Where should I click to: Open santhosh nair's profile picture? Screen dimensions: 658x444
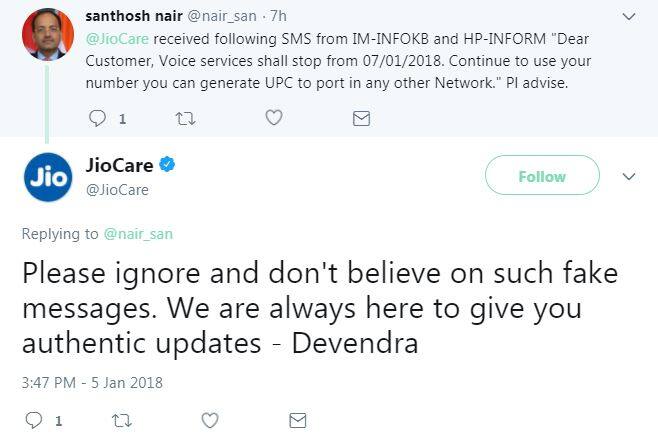pos(48,34)
